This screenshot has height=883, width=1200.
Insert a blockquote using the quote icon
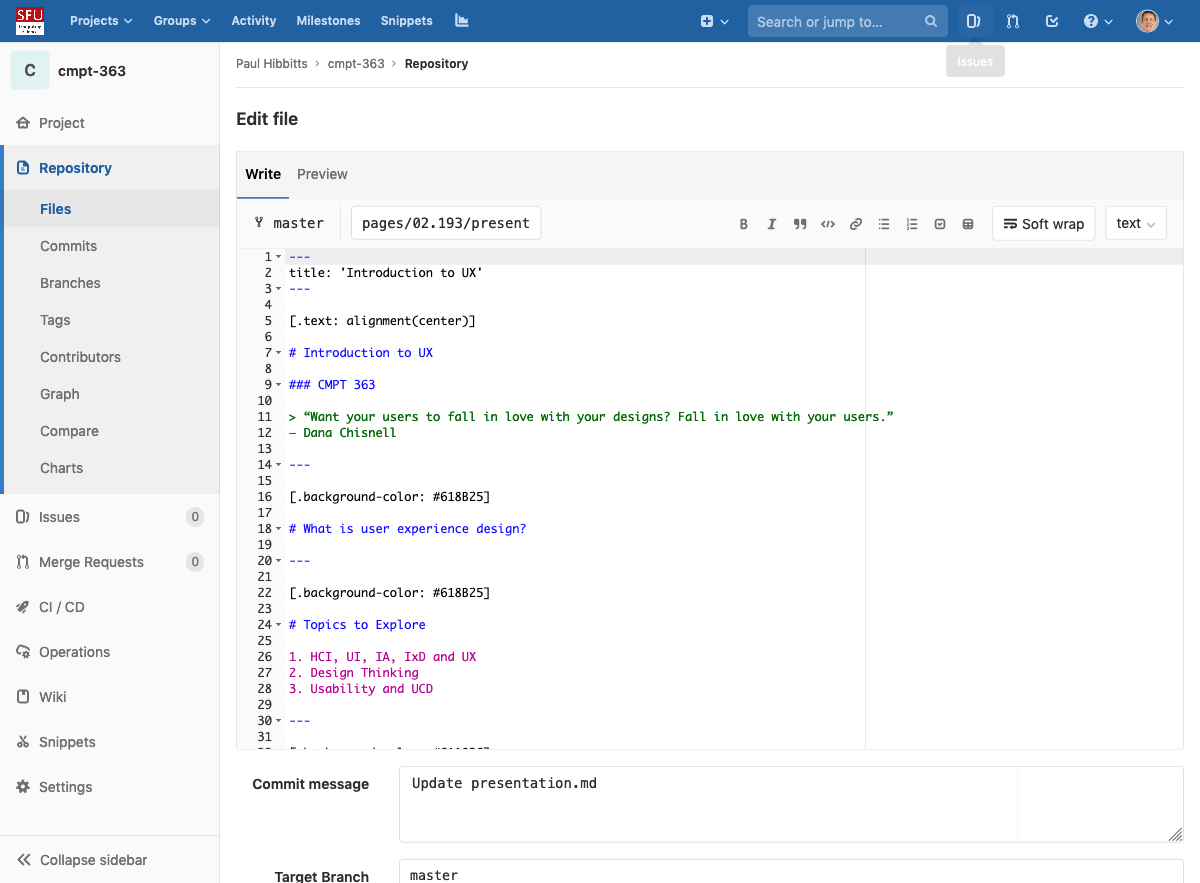click(800, 224)
